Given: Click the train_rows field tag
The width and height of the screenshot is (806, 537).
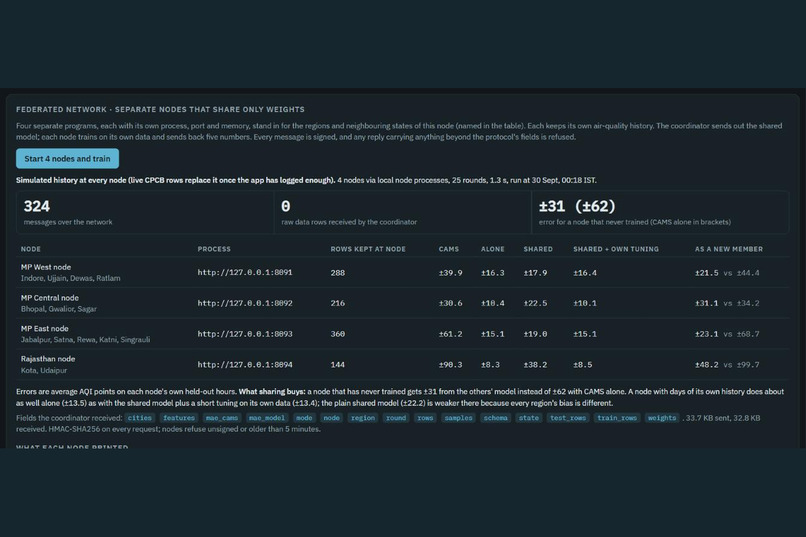Looking at the screenshot, I should tap(616, 418).
